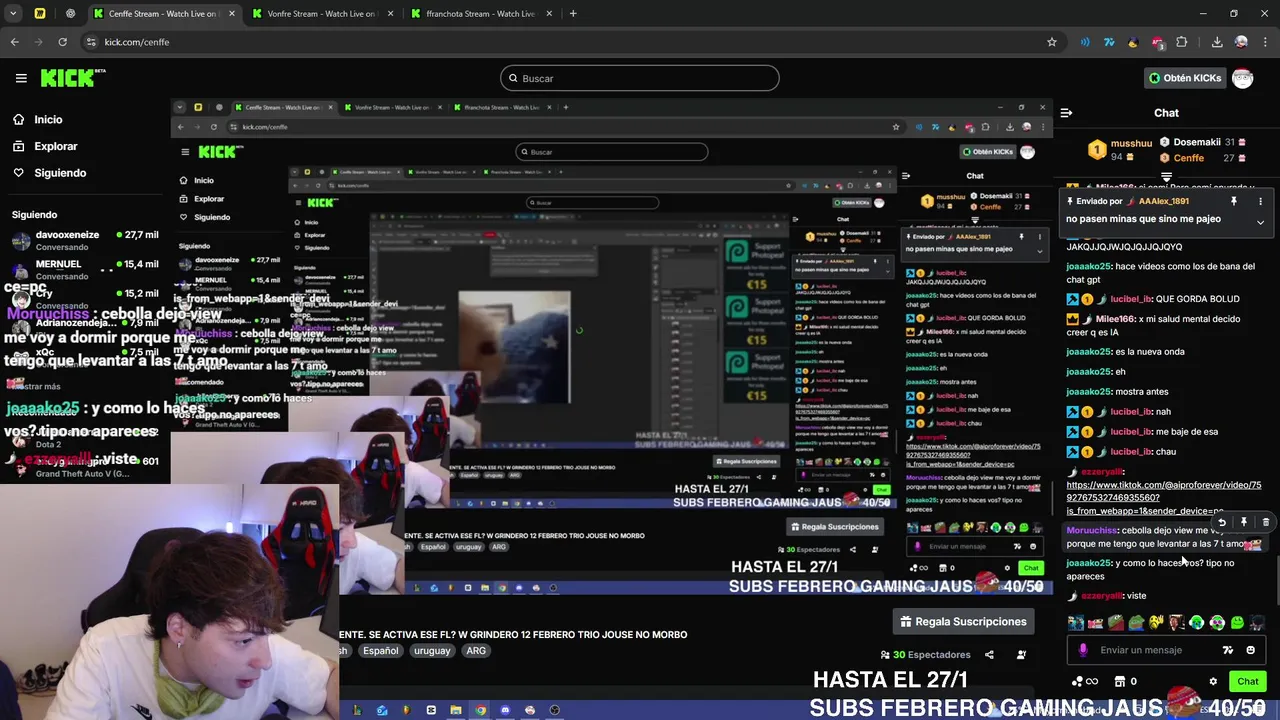Open Dosemakii's profile in the leaderboard

pyautogui.click(x=1196, y=142)
